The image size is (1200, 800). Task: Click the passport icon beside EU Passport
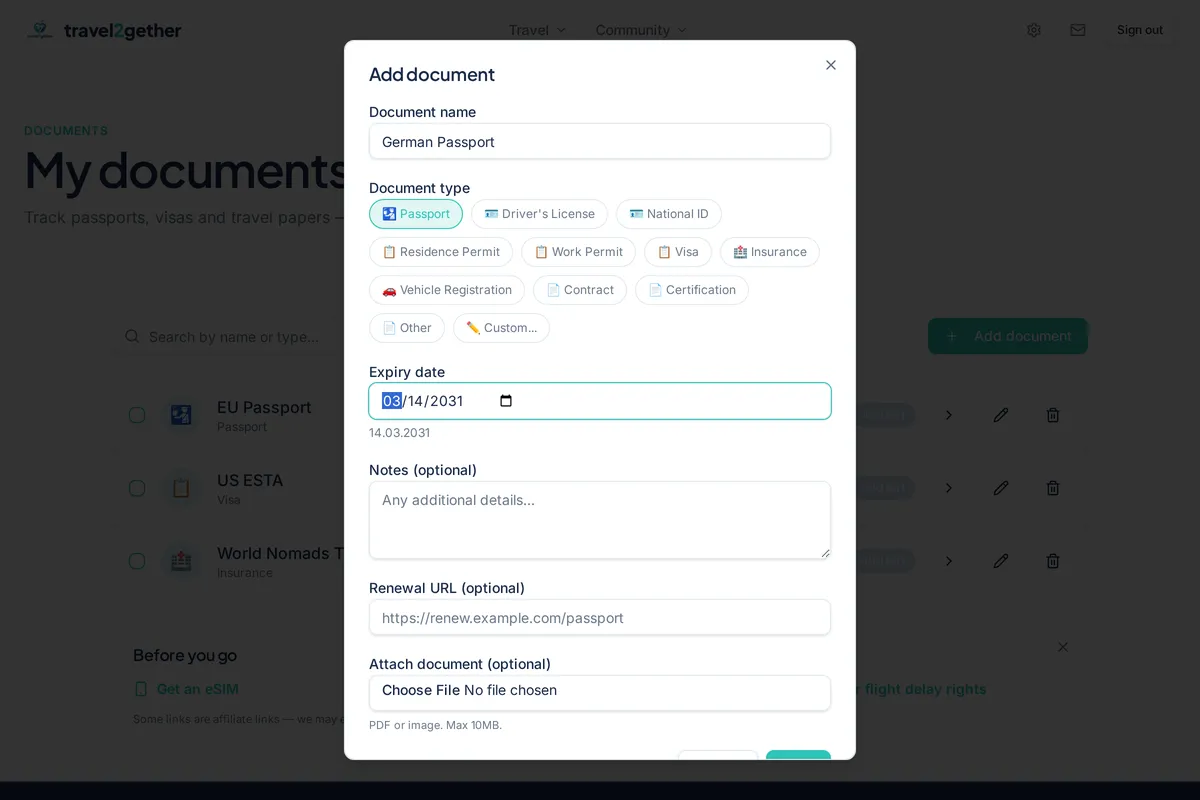point(181,415)
